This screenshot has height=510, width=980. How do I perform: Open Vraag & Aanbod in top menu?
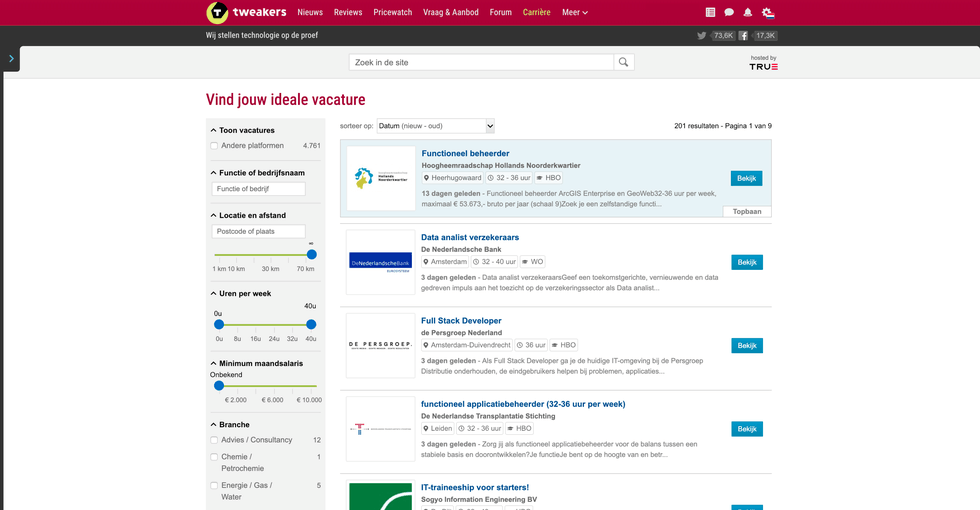(x=451, y=12)
